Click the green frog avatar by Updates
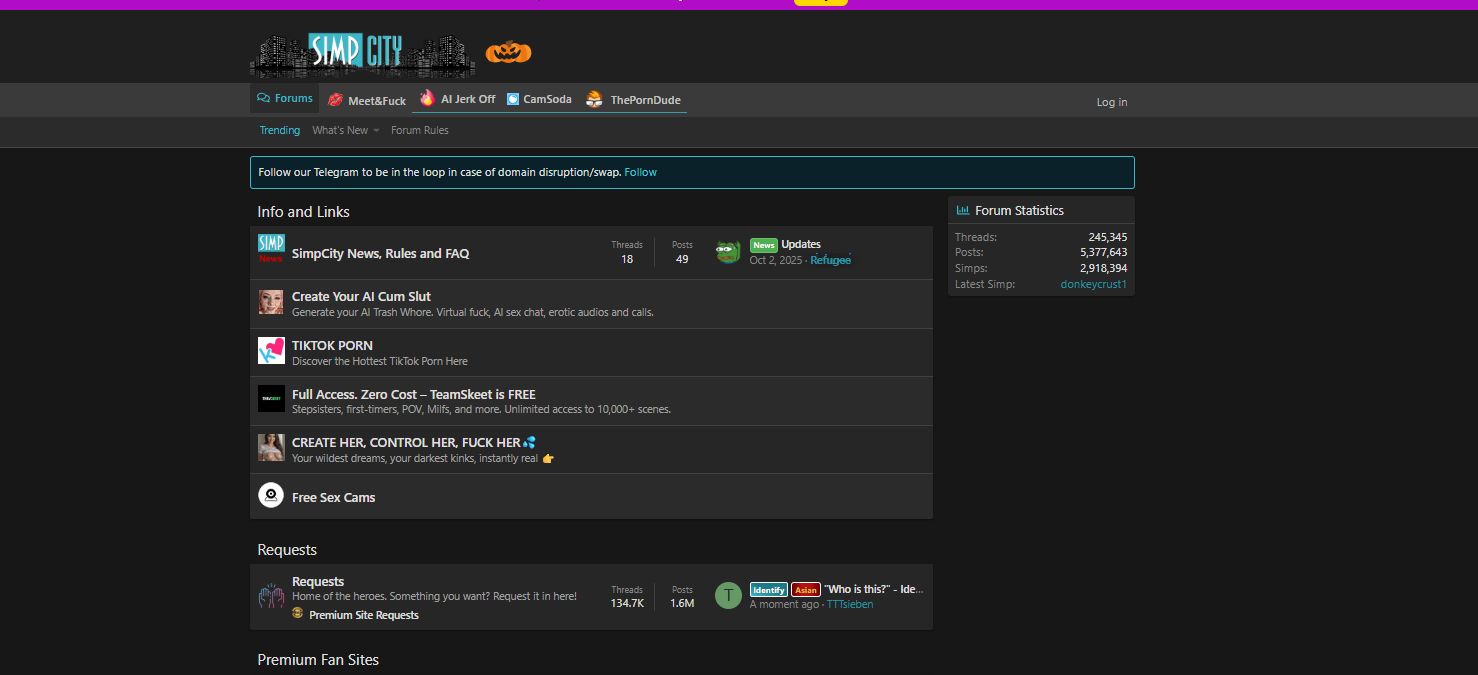 point(728,252)
